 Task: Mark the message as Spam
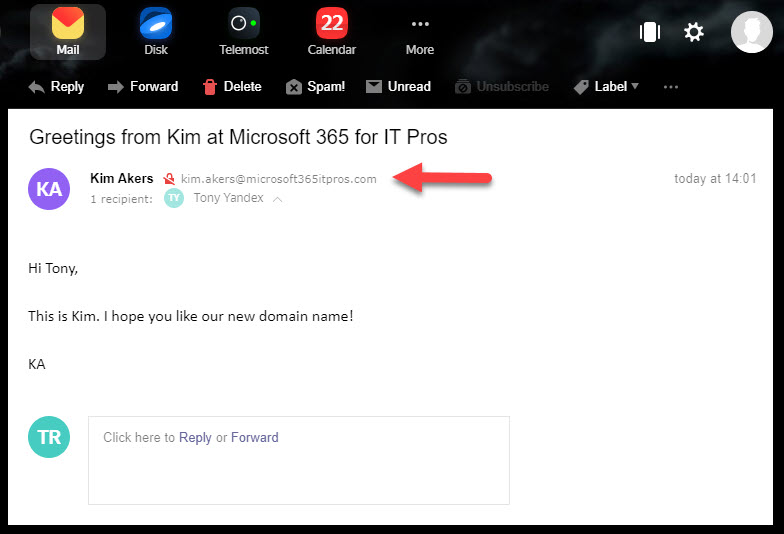316,86
